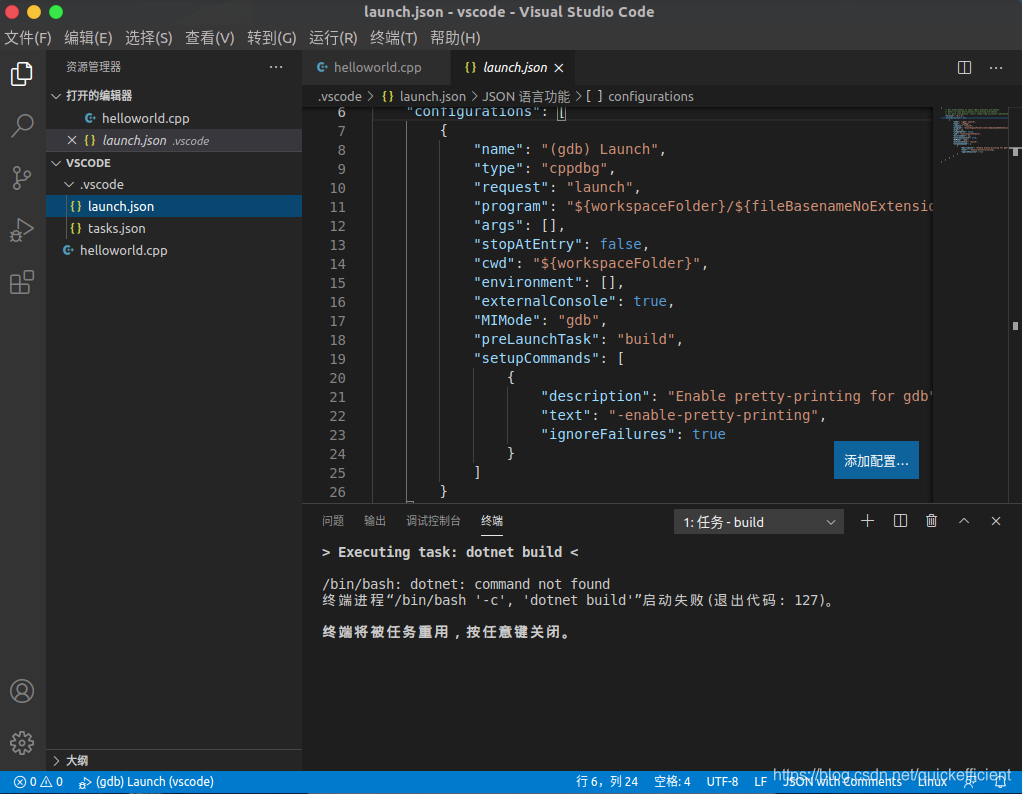Split the terminal panel

(x=900, y=521)
